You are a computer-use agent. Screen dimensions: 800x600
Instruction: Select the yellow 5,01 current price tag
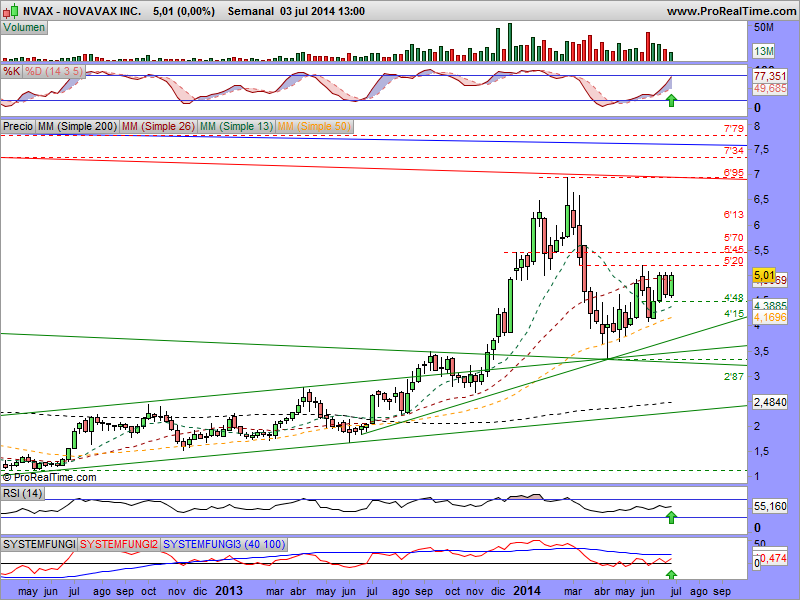click(x=764, y=276)
